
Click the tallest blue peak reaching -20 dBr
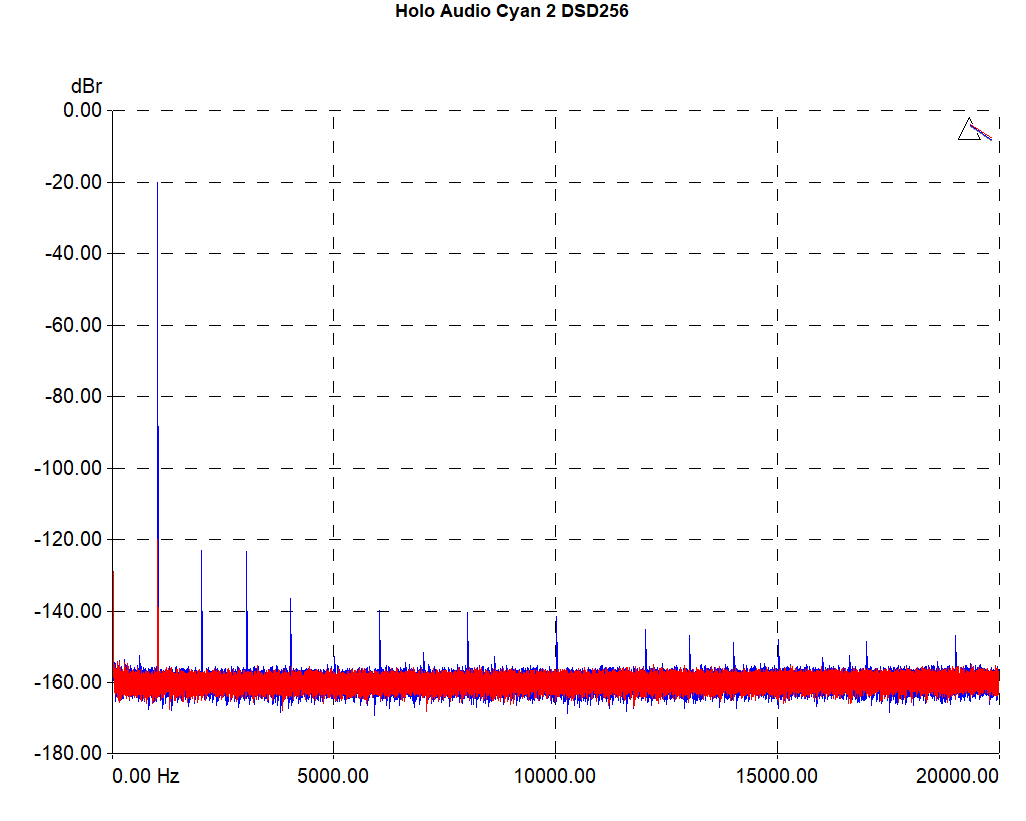coord(158,393)
